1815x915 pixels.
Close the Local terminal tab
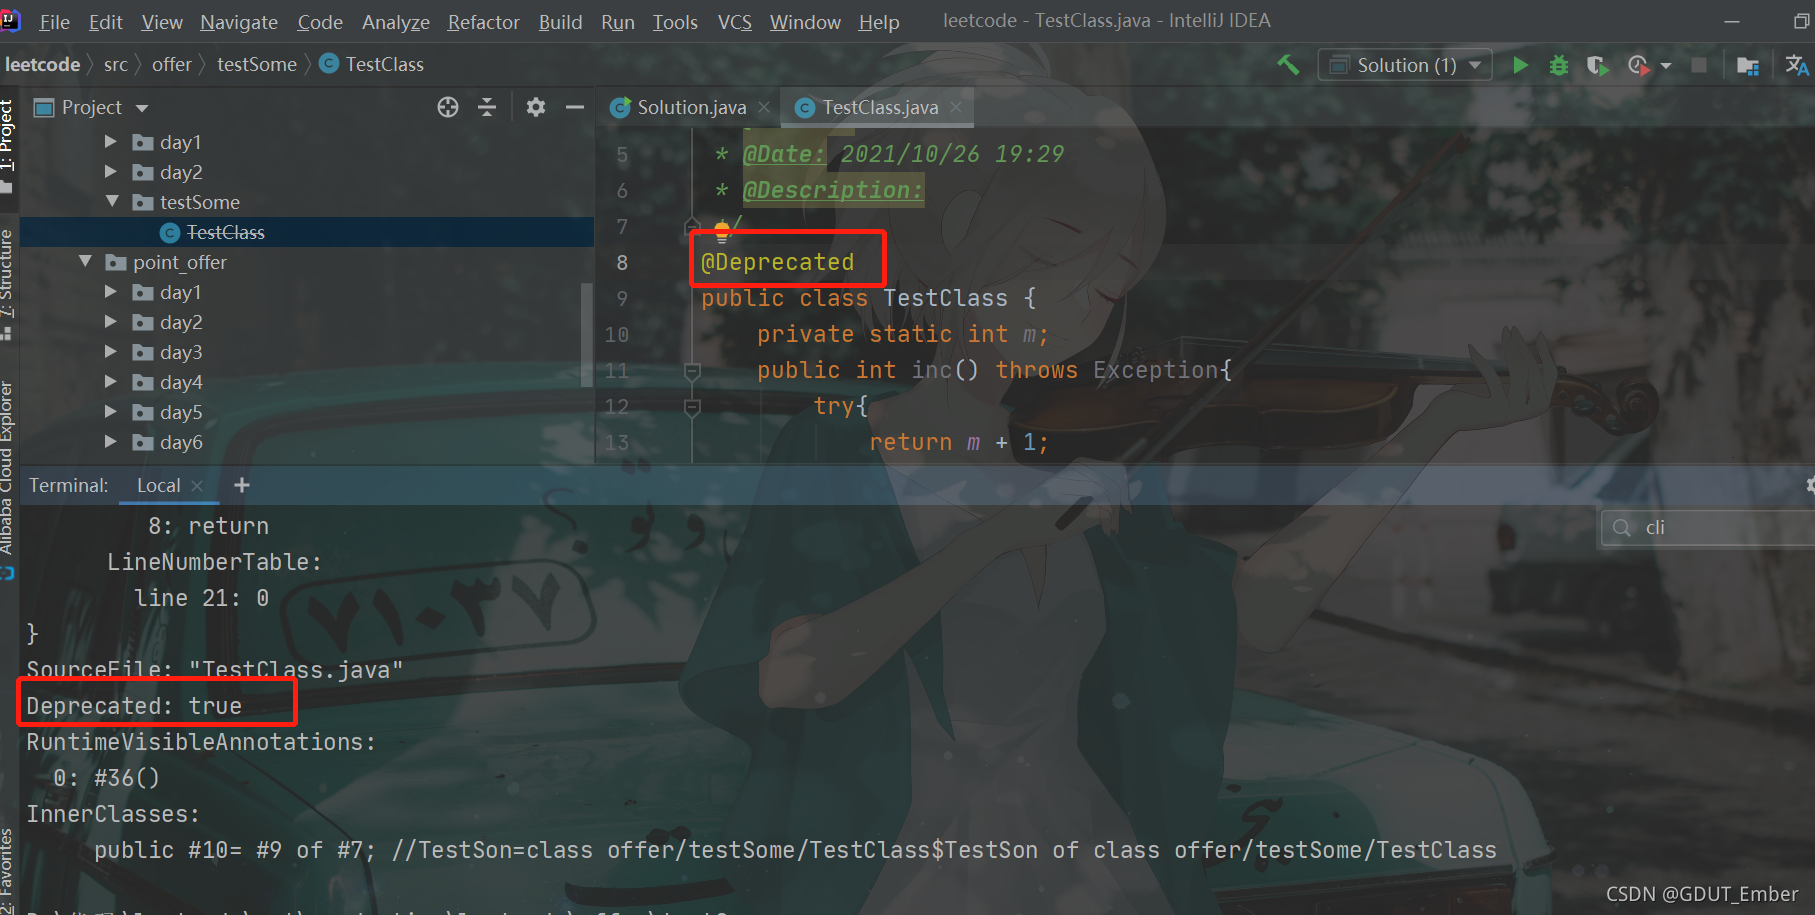pos(197,486)
